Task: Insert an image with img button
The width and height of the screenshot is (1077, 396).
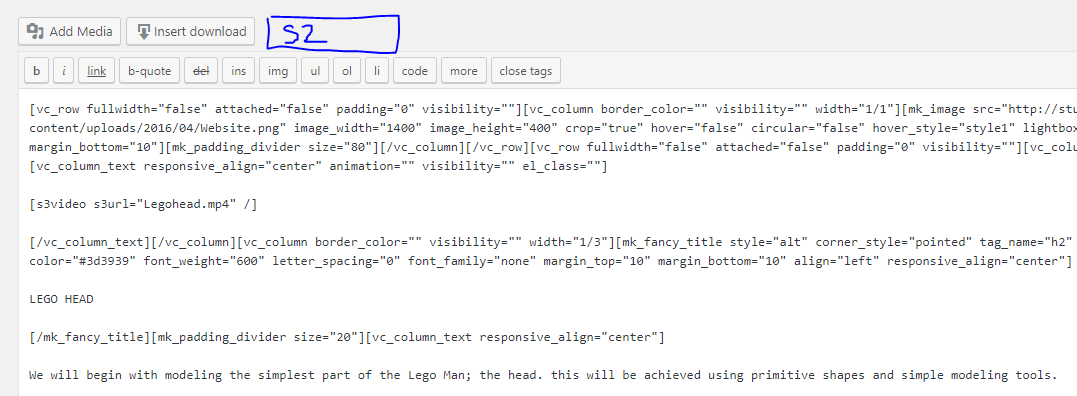Action: click(278, 71)
